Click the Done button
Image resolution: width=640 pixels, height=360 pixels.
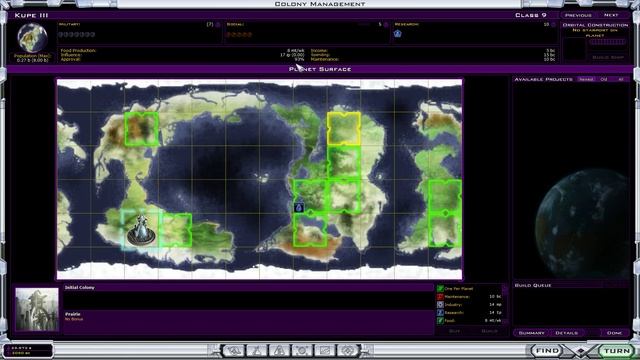614,333
